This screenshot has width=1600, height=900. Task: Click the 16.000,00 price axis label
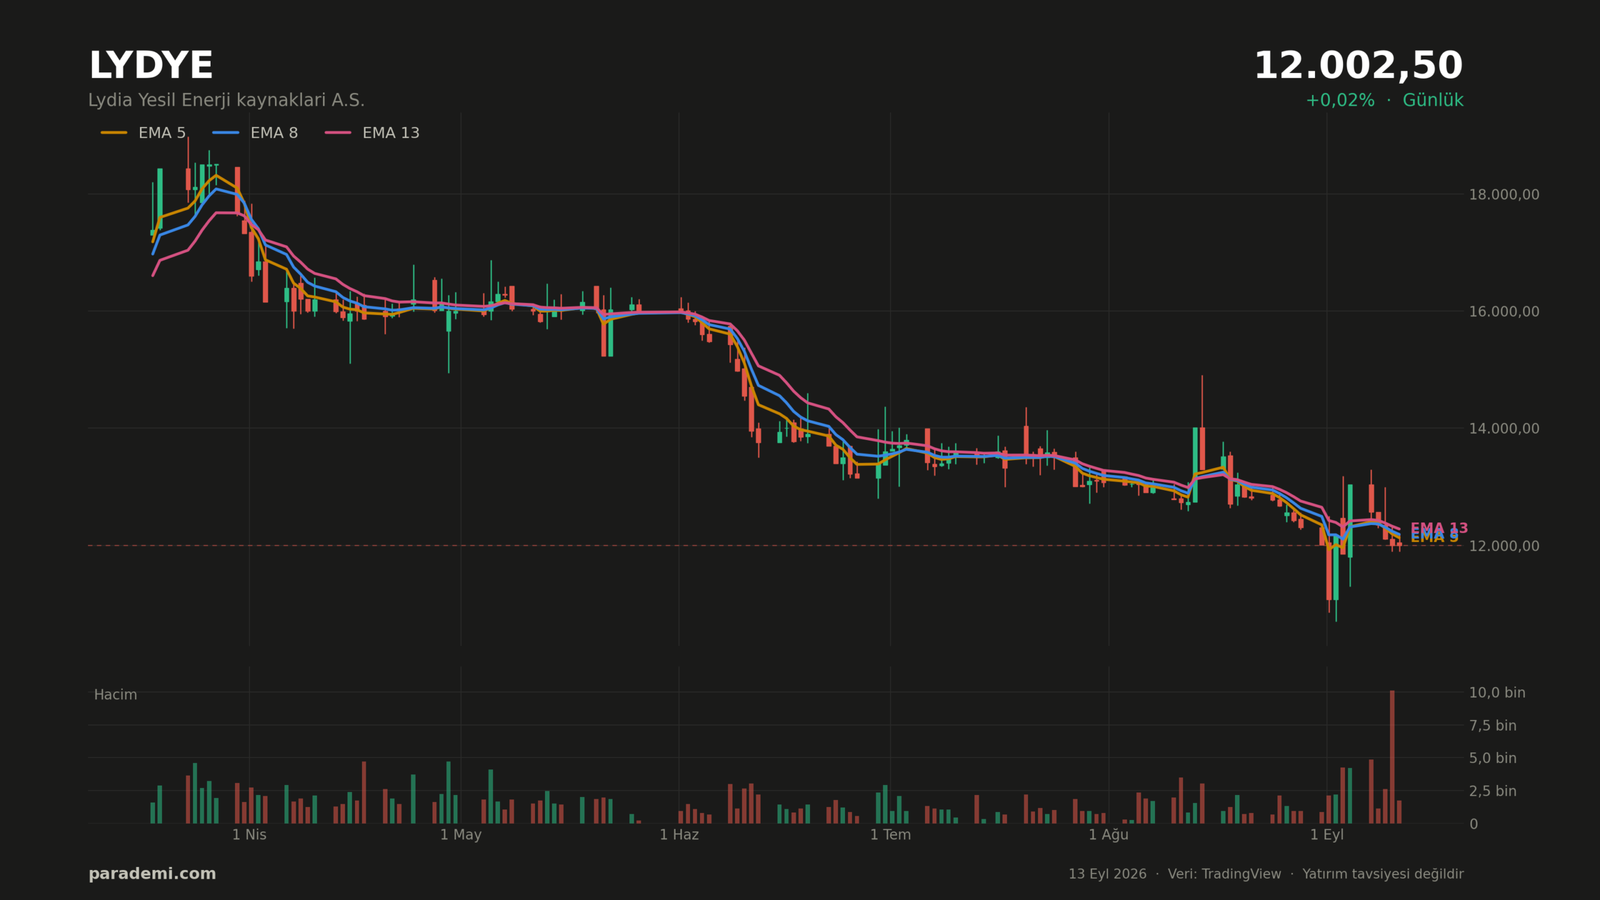[1504, 312]
